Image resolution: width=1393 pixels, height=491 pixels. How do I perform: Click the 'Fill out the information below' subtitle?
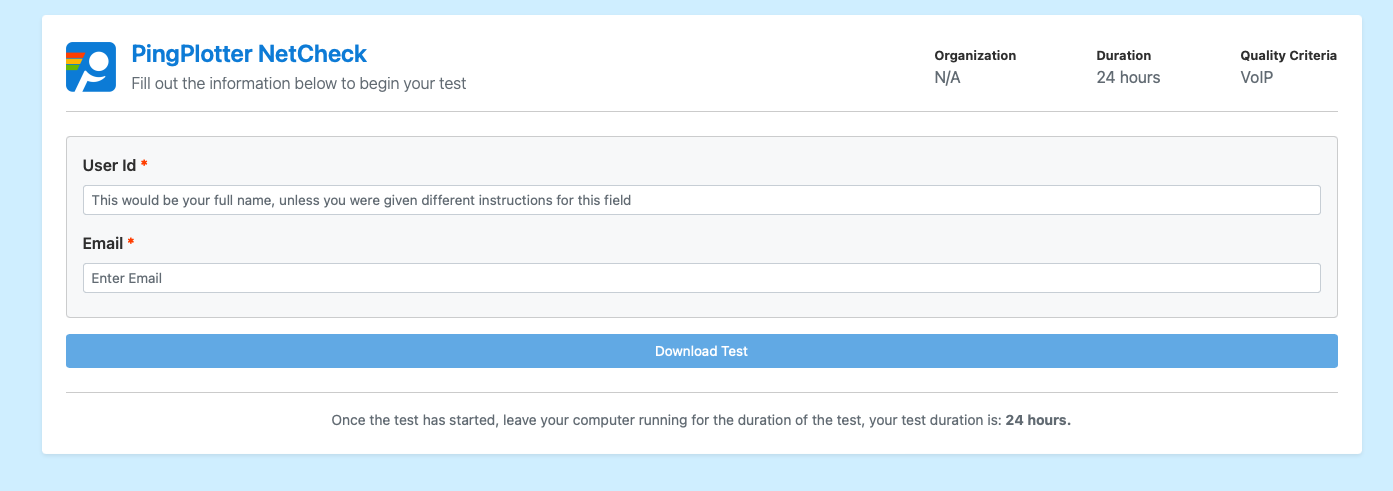point(299,84)
